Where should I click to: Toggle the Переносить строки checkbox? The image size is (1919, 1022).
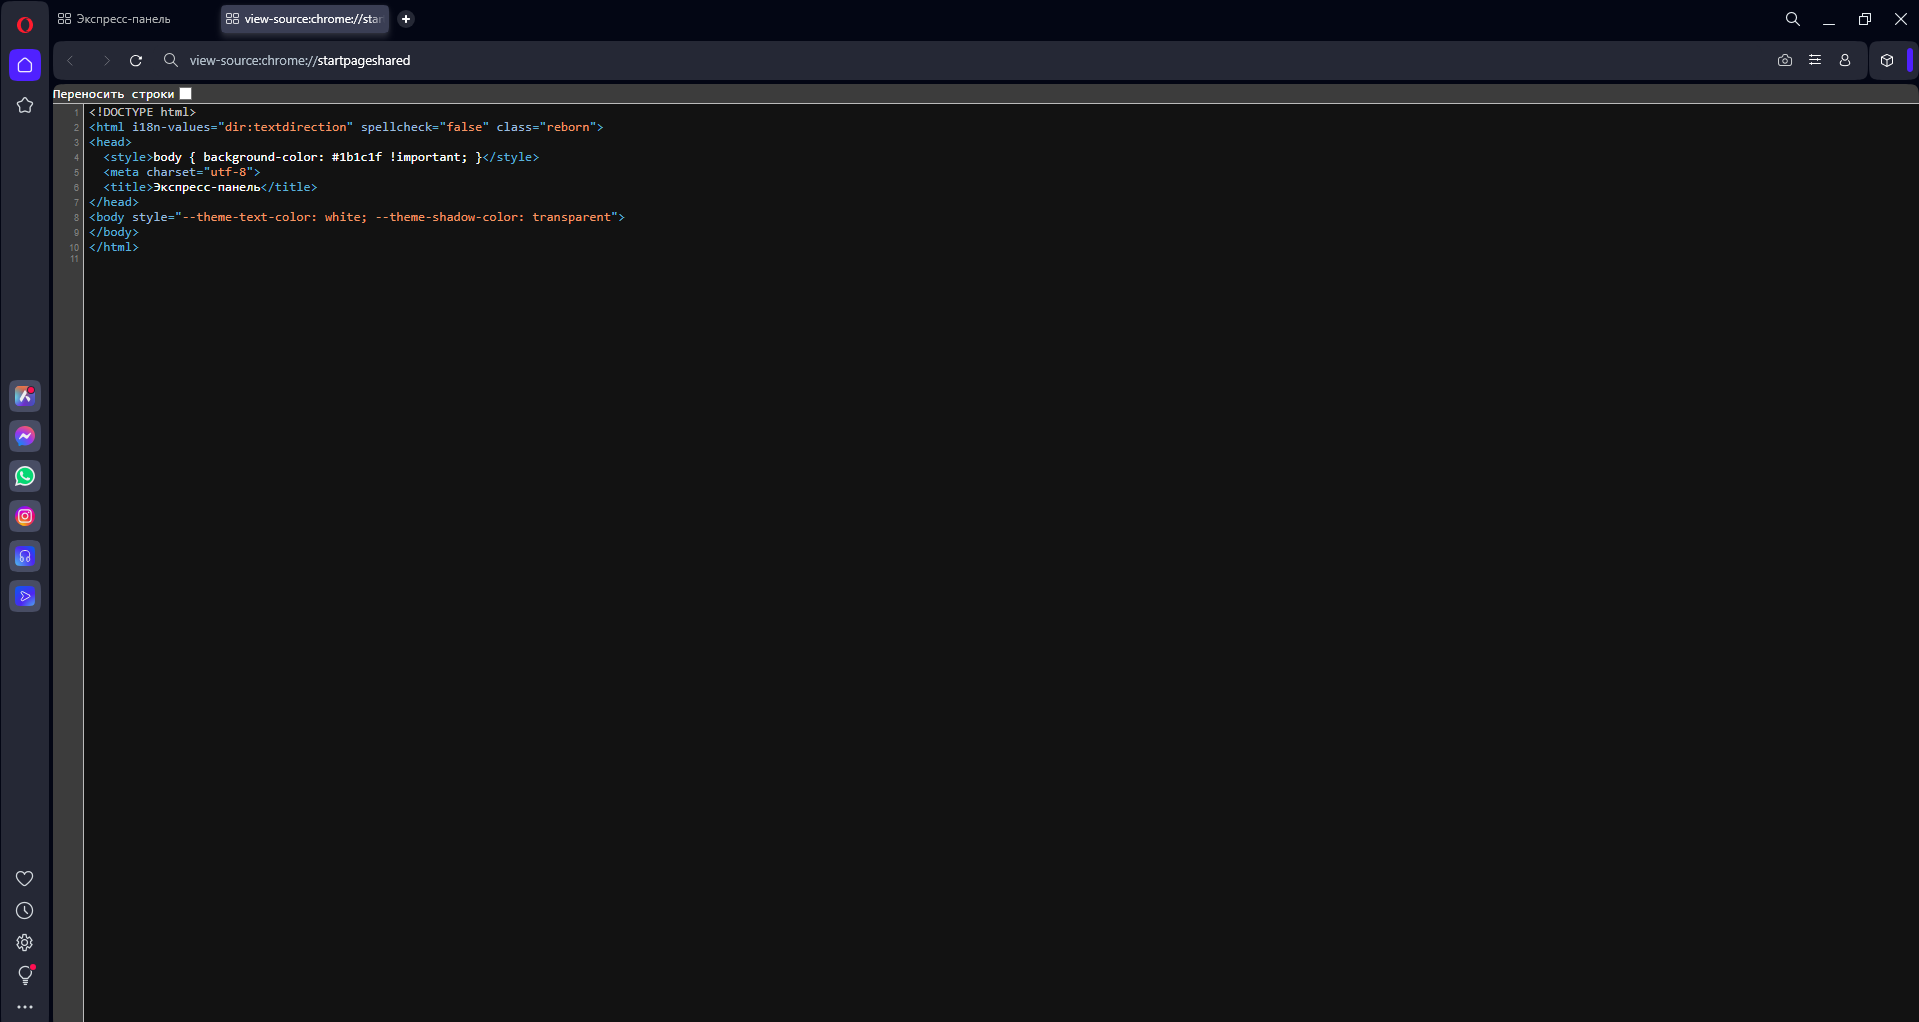coord(186,94)
